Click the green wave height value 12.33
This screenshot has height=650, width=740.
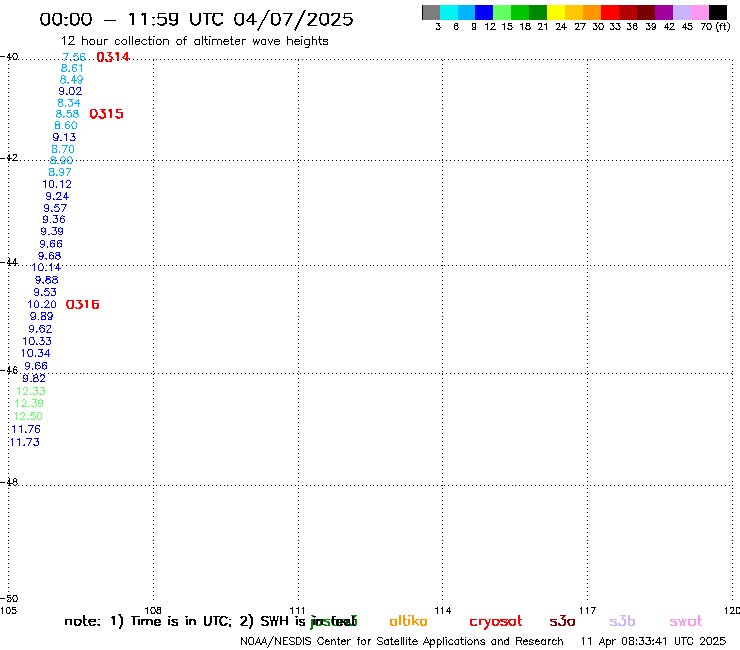tap(31, 391)
